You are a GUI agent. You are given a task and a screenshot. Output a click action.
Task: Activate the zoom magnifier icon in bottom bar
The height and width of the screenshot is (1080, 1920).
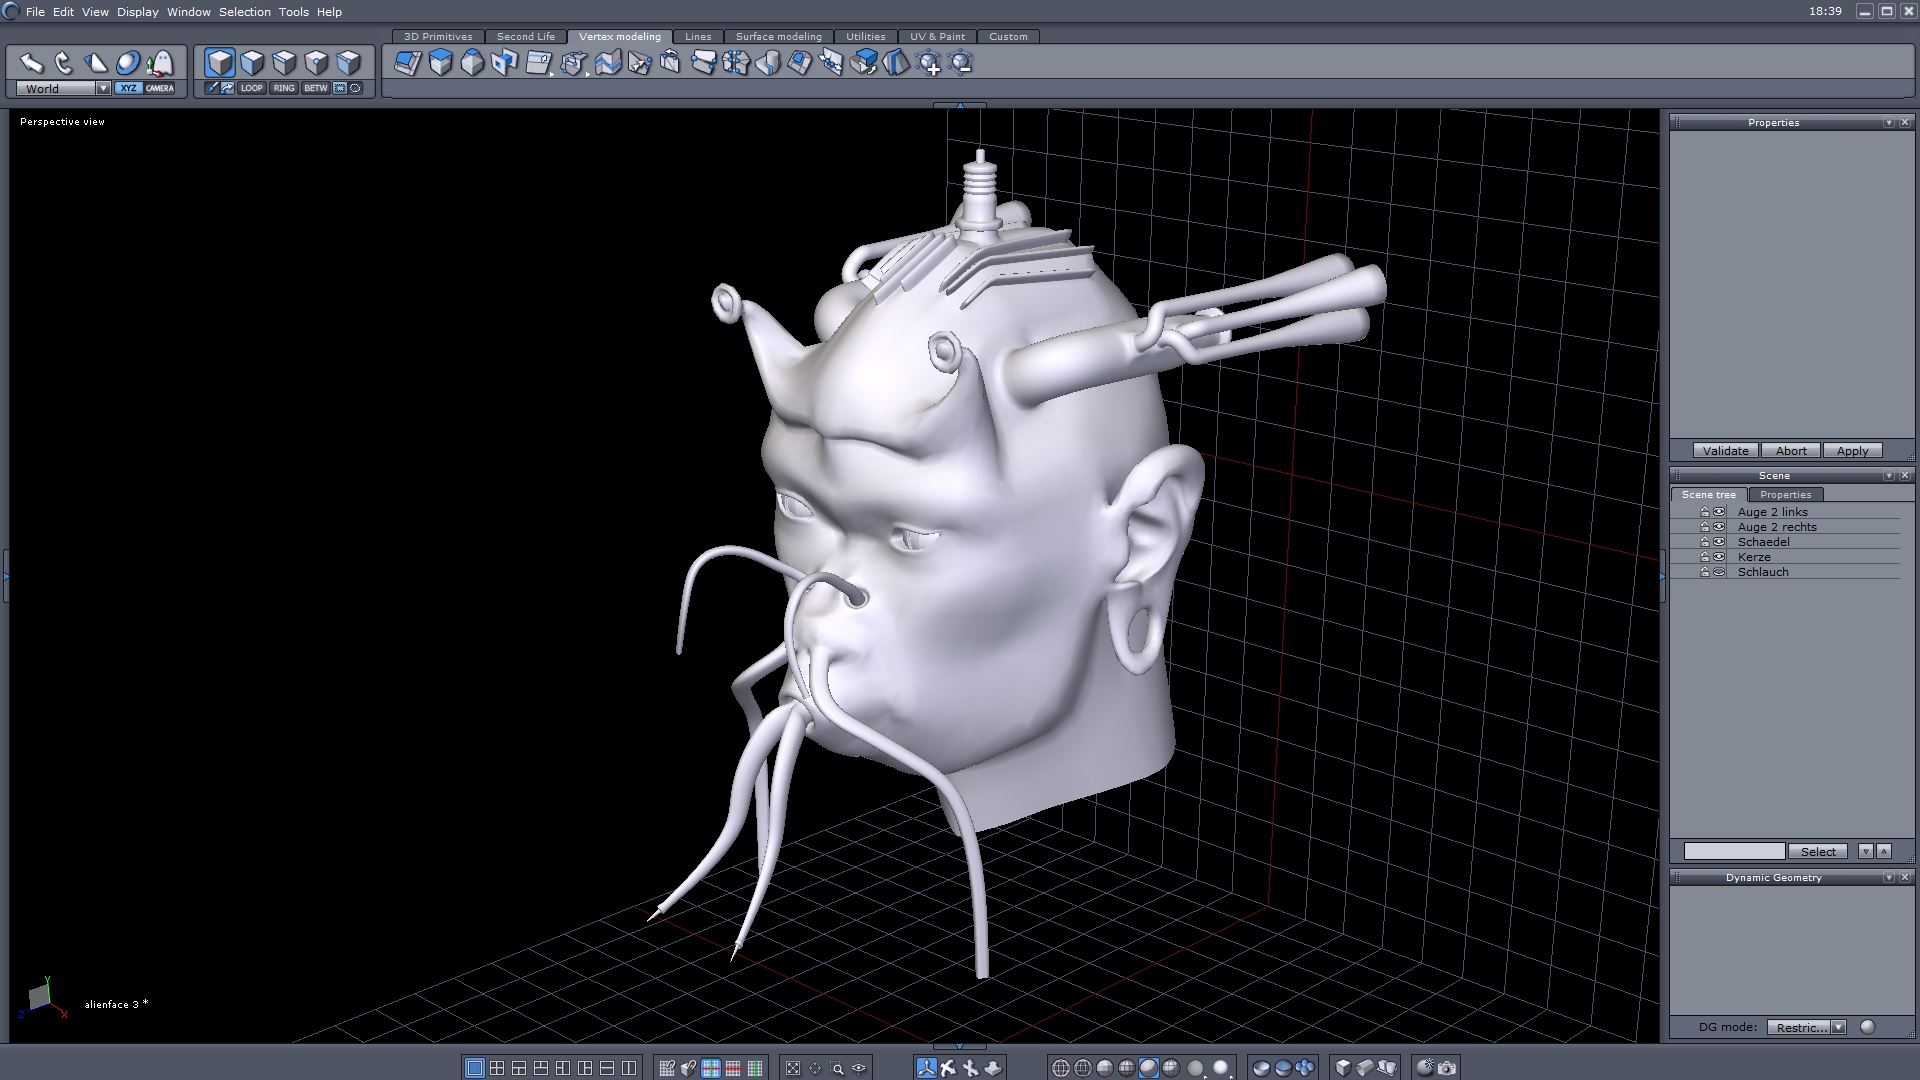[837, 1068]
